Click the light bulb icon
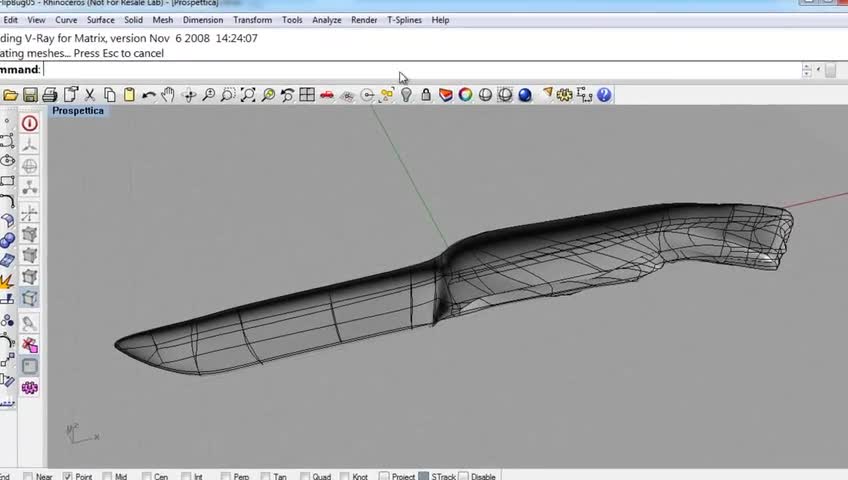The image size is (848, 480). (406, 95)
